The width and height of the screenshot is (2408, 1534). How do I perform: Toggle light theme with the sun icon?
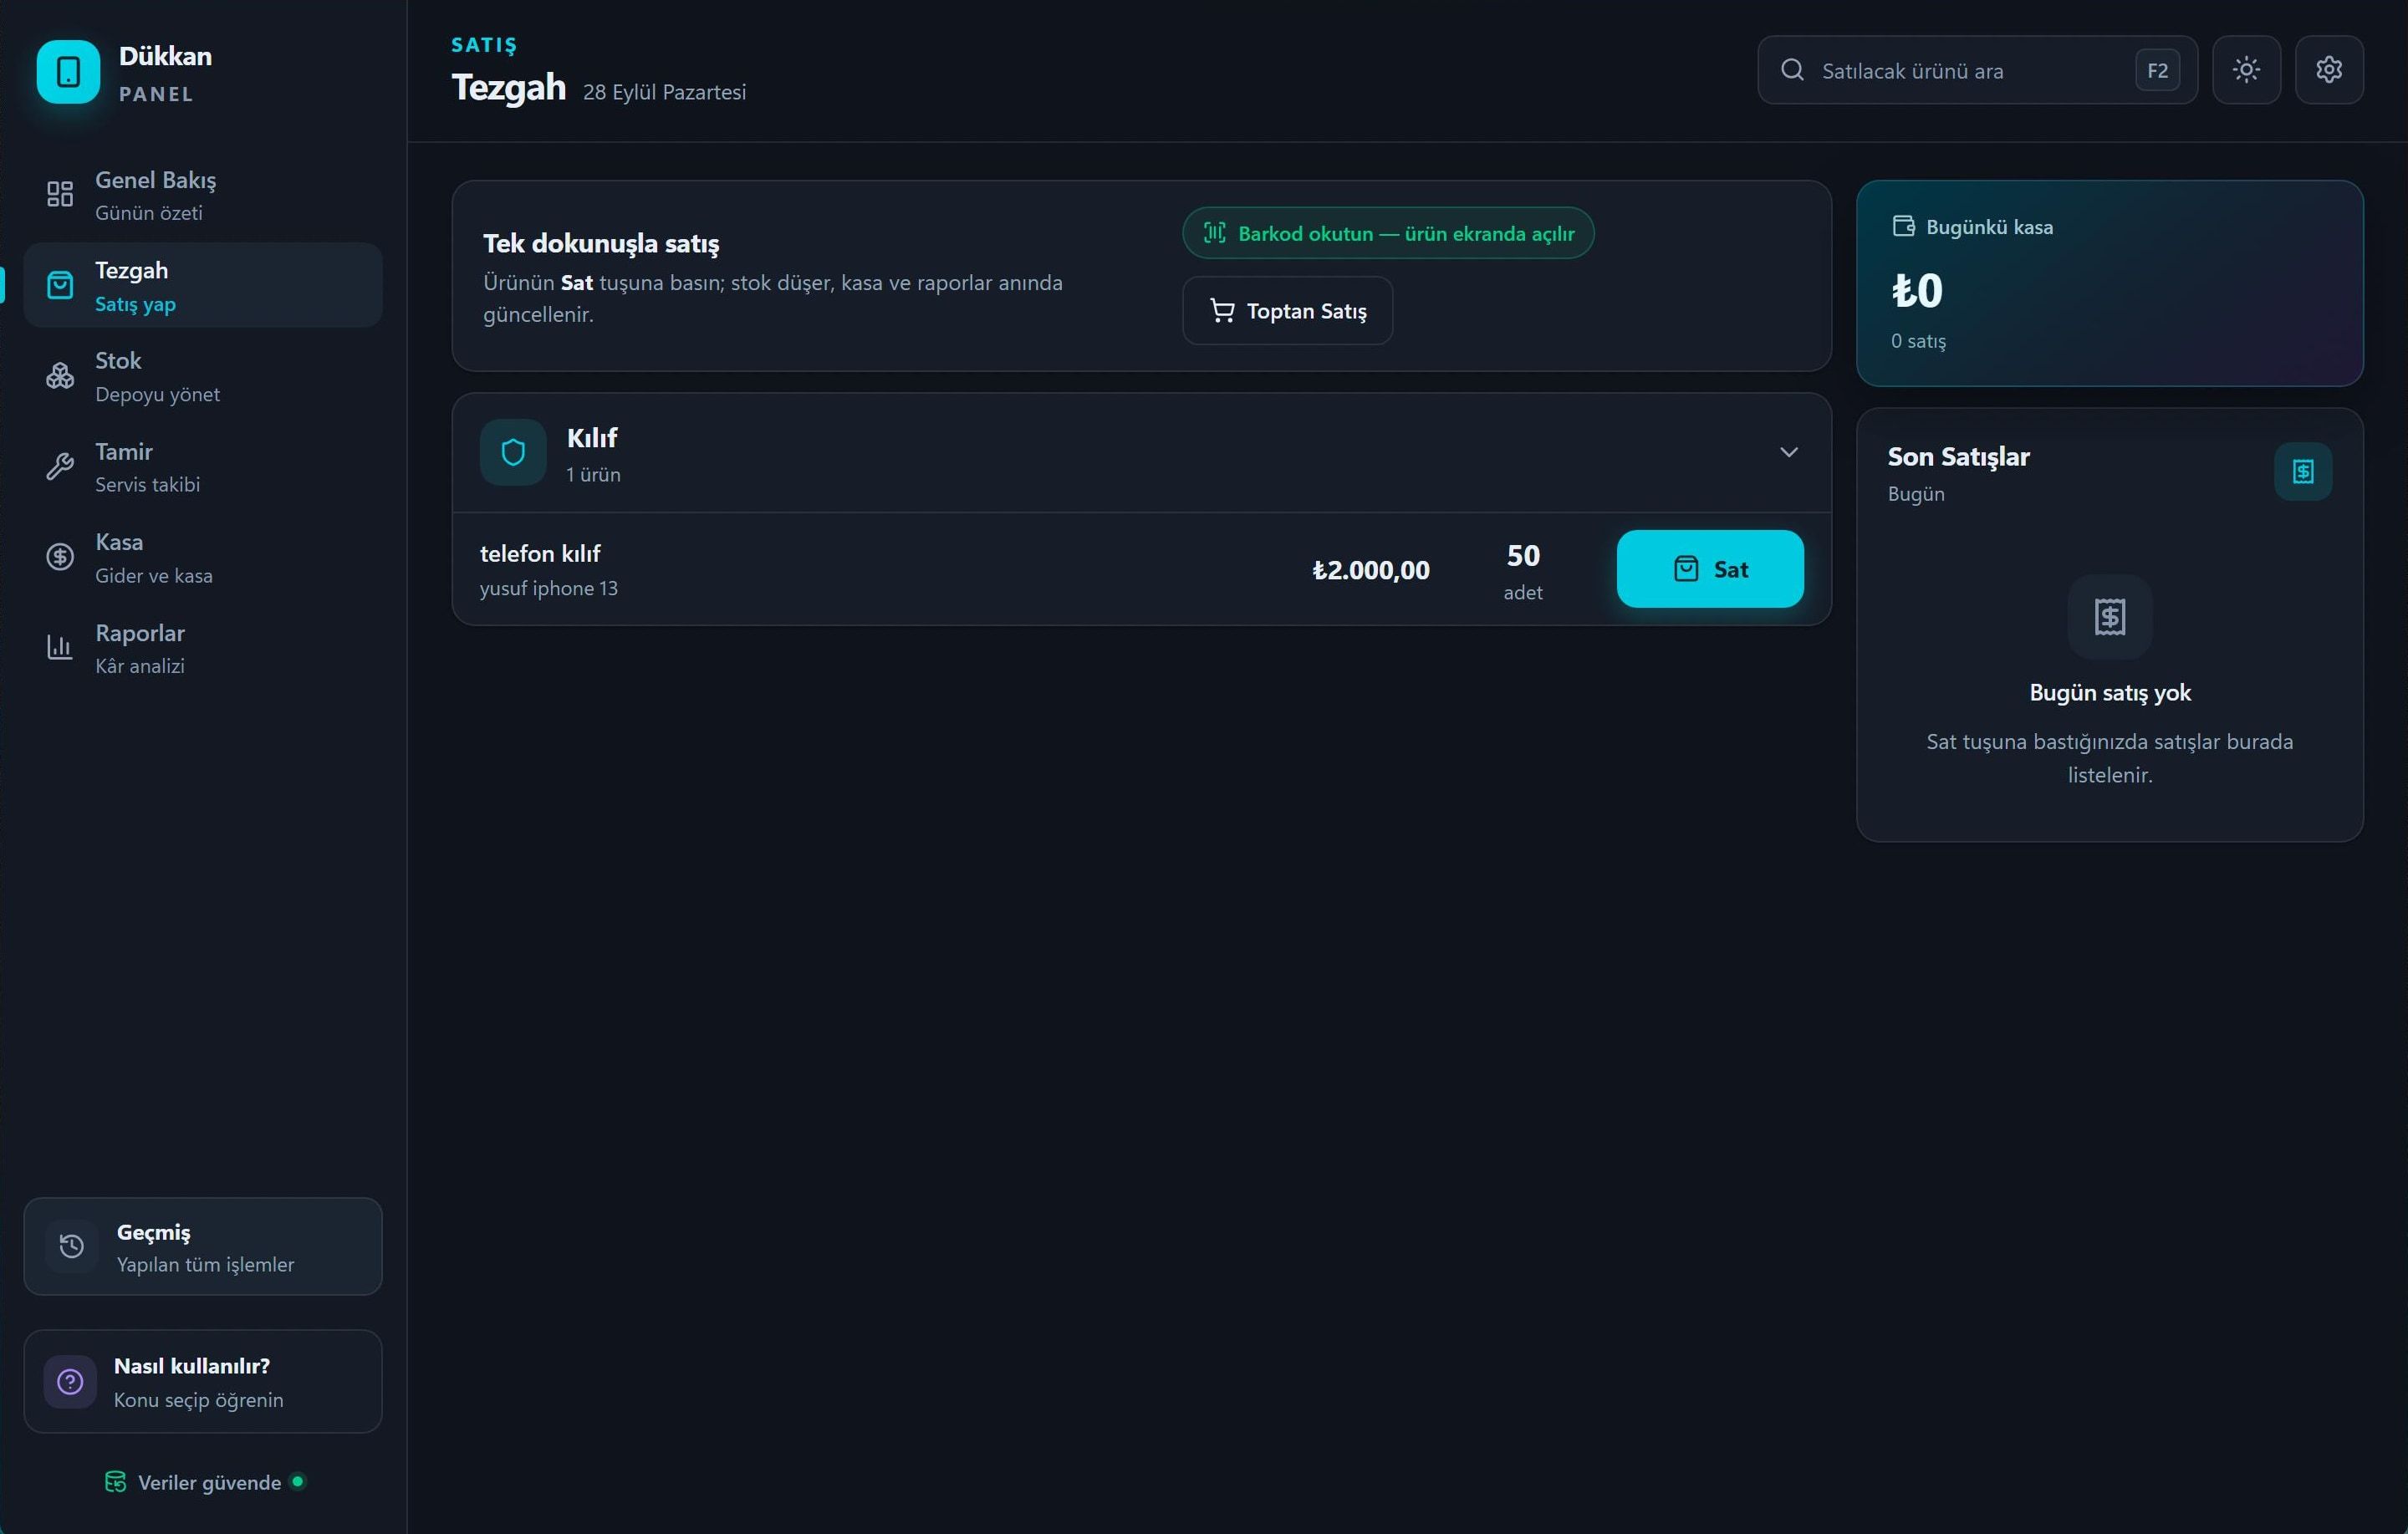[2246, 70]
